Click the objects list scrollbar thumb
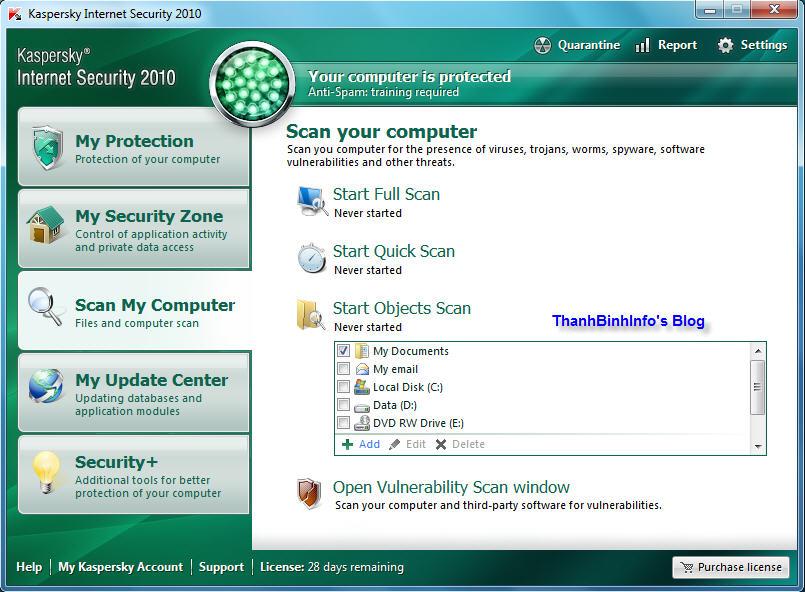Image resolution: width=805 pixels, height=592 pixels. pos(758,387)
